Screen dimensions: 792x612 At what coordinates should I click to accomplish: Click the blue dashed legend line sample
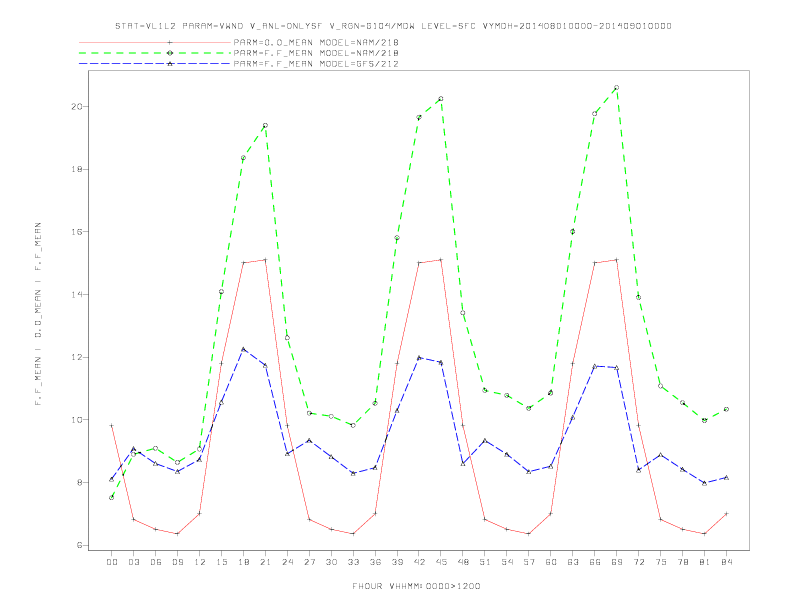(x=155, y=64)
